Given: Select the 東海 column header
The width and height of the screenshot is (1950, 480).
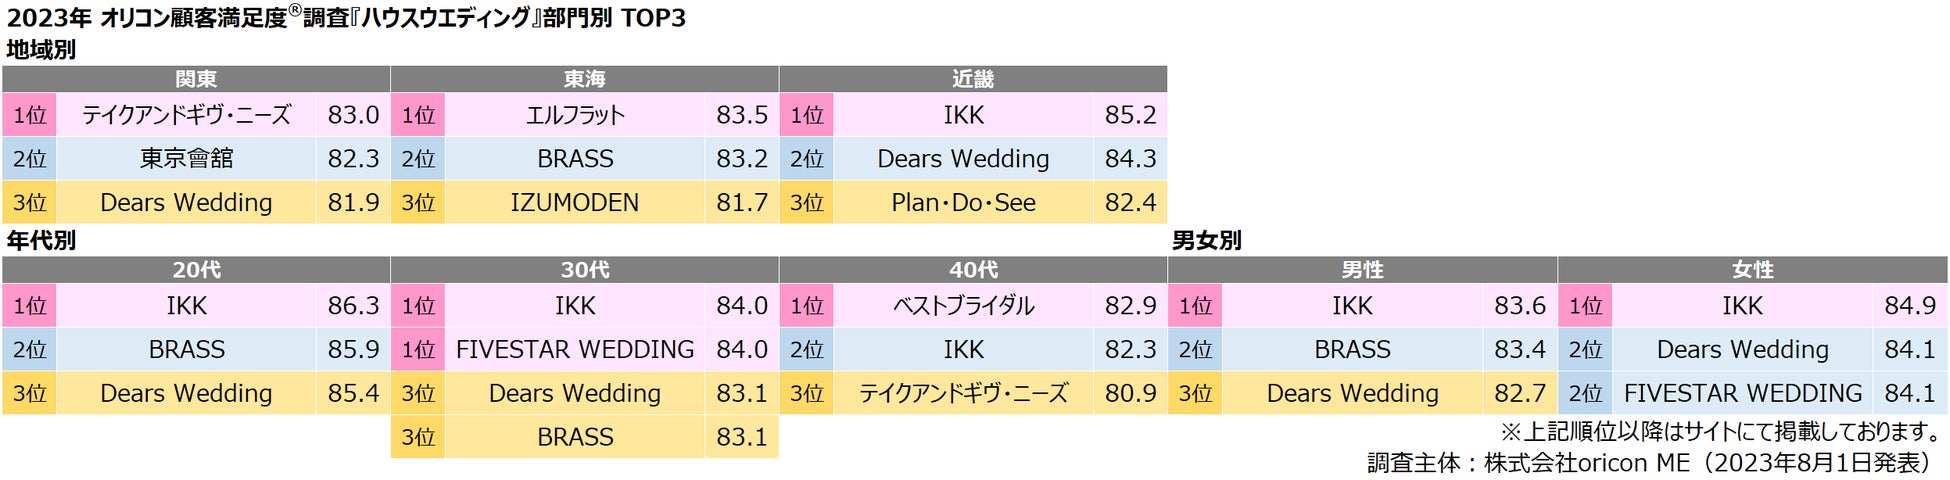Looking at the screenshot, I should (584, 79).
